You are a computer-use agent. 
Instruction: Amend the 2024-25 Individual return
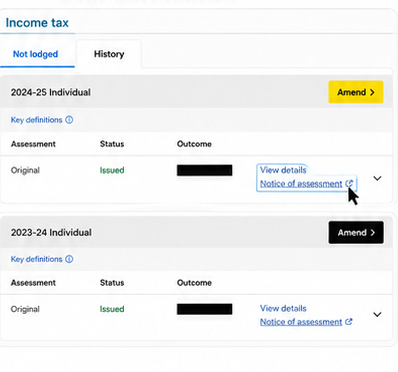356,92
